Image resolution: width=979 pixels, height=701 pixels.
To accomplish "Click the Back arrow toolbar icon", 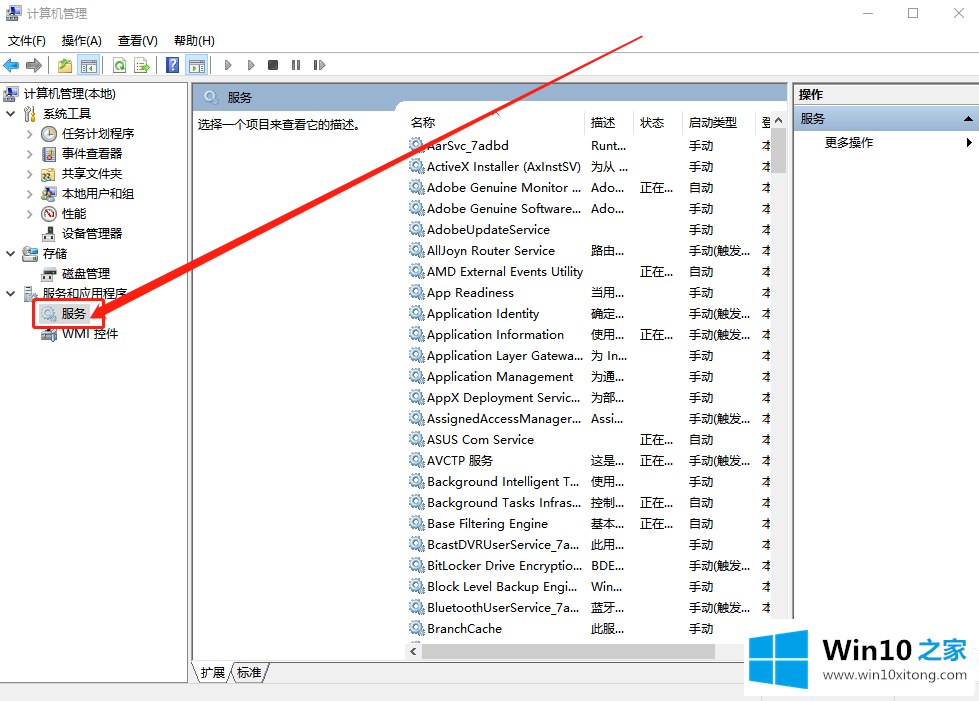I will (x=11, y=65).
